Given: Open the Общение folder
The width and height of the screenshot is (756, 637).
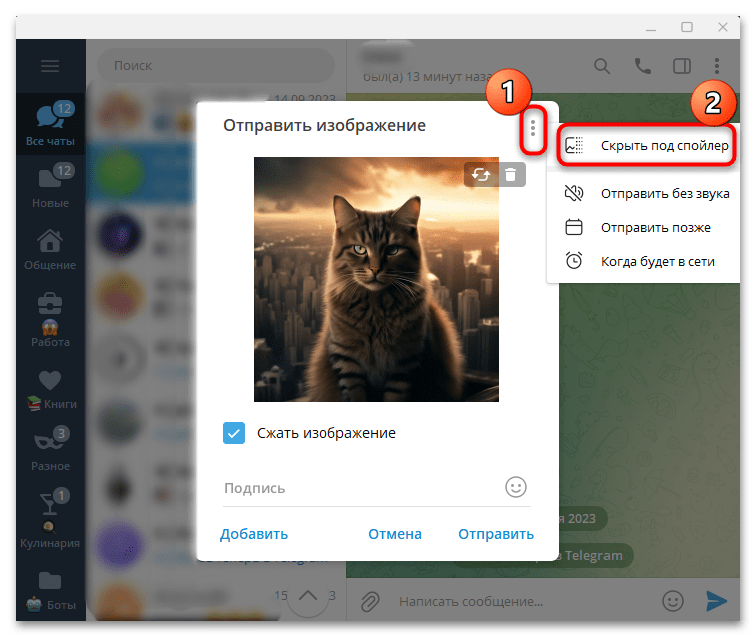Looking at the screenshot, I should point(50,248).
